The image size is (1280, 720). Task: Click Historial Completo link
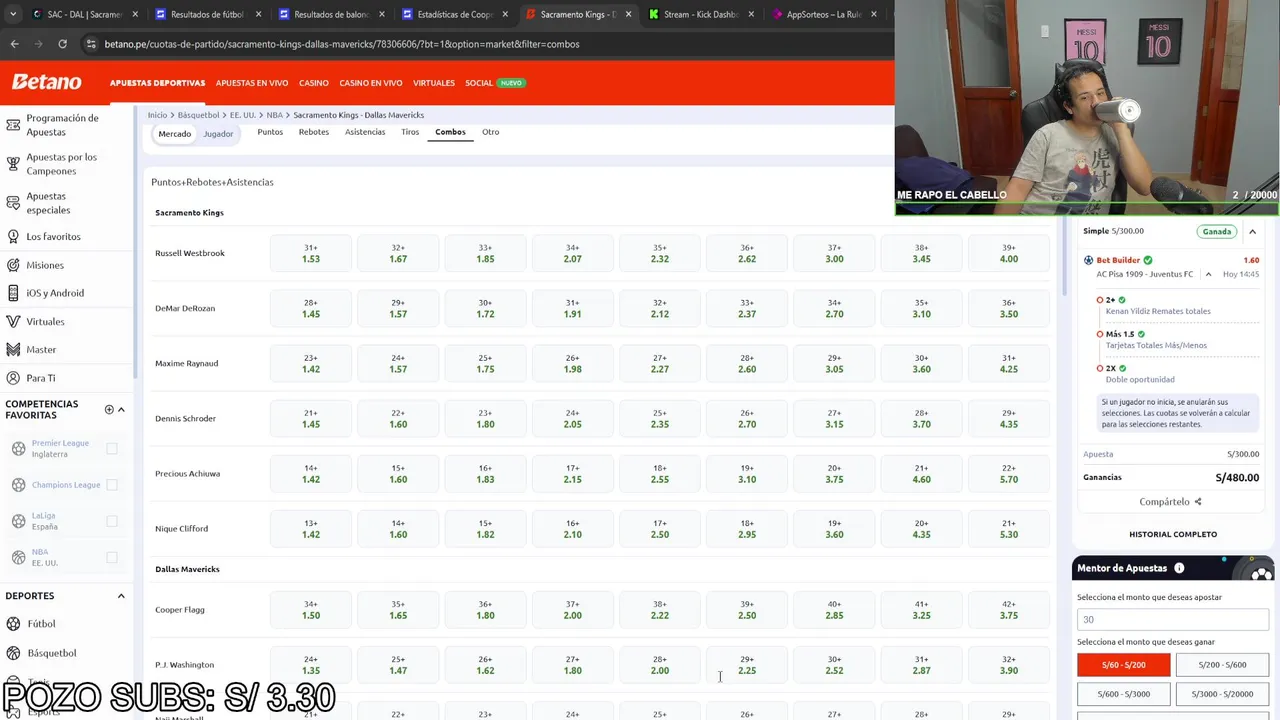click(1173, 534)
